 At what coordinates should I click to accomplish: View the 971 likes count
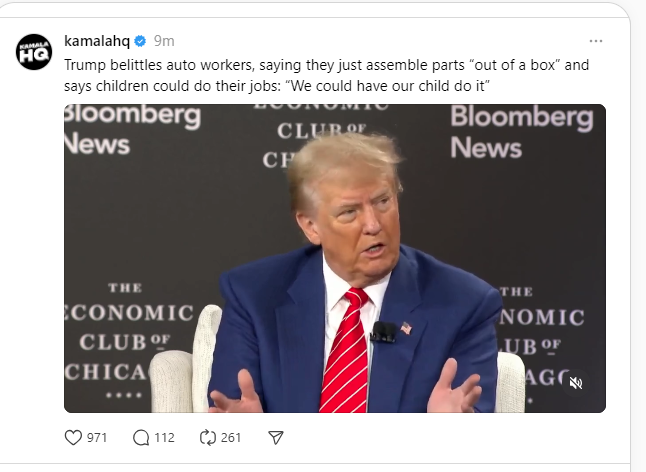(97, 438)
